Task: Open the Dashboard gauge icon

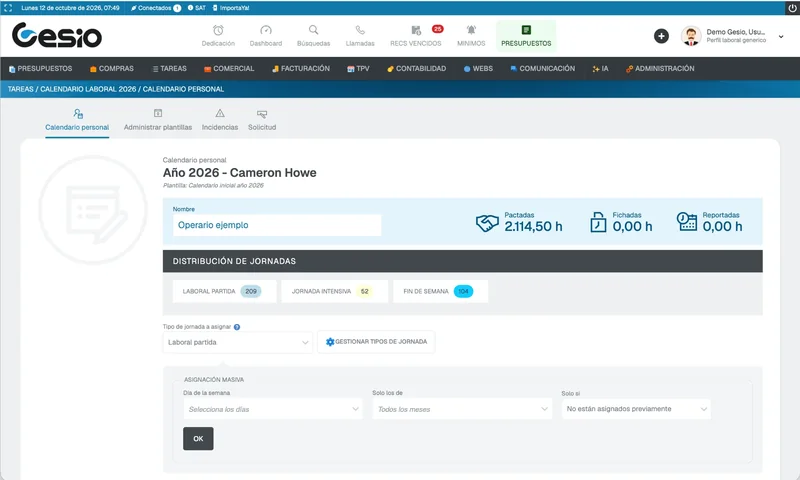Action: (266, 30)
